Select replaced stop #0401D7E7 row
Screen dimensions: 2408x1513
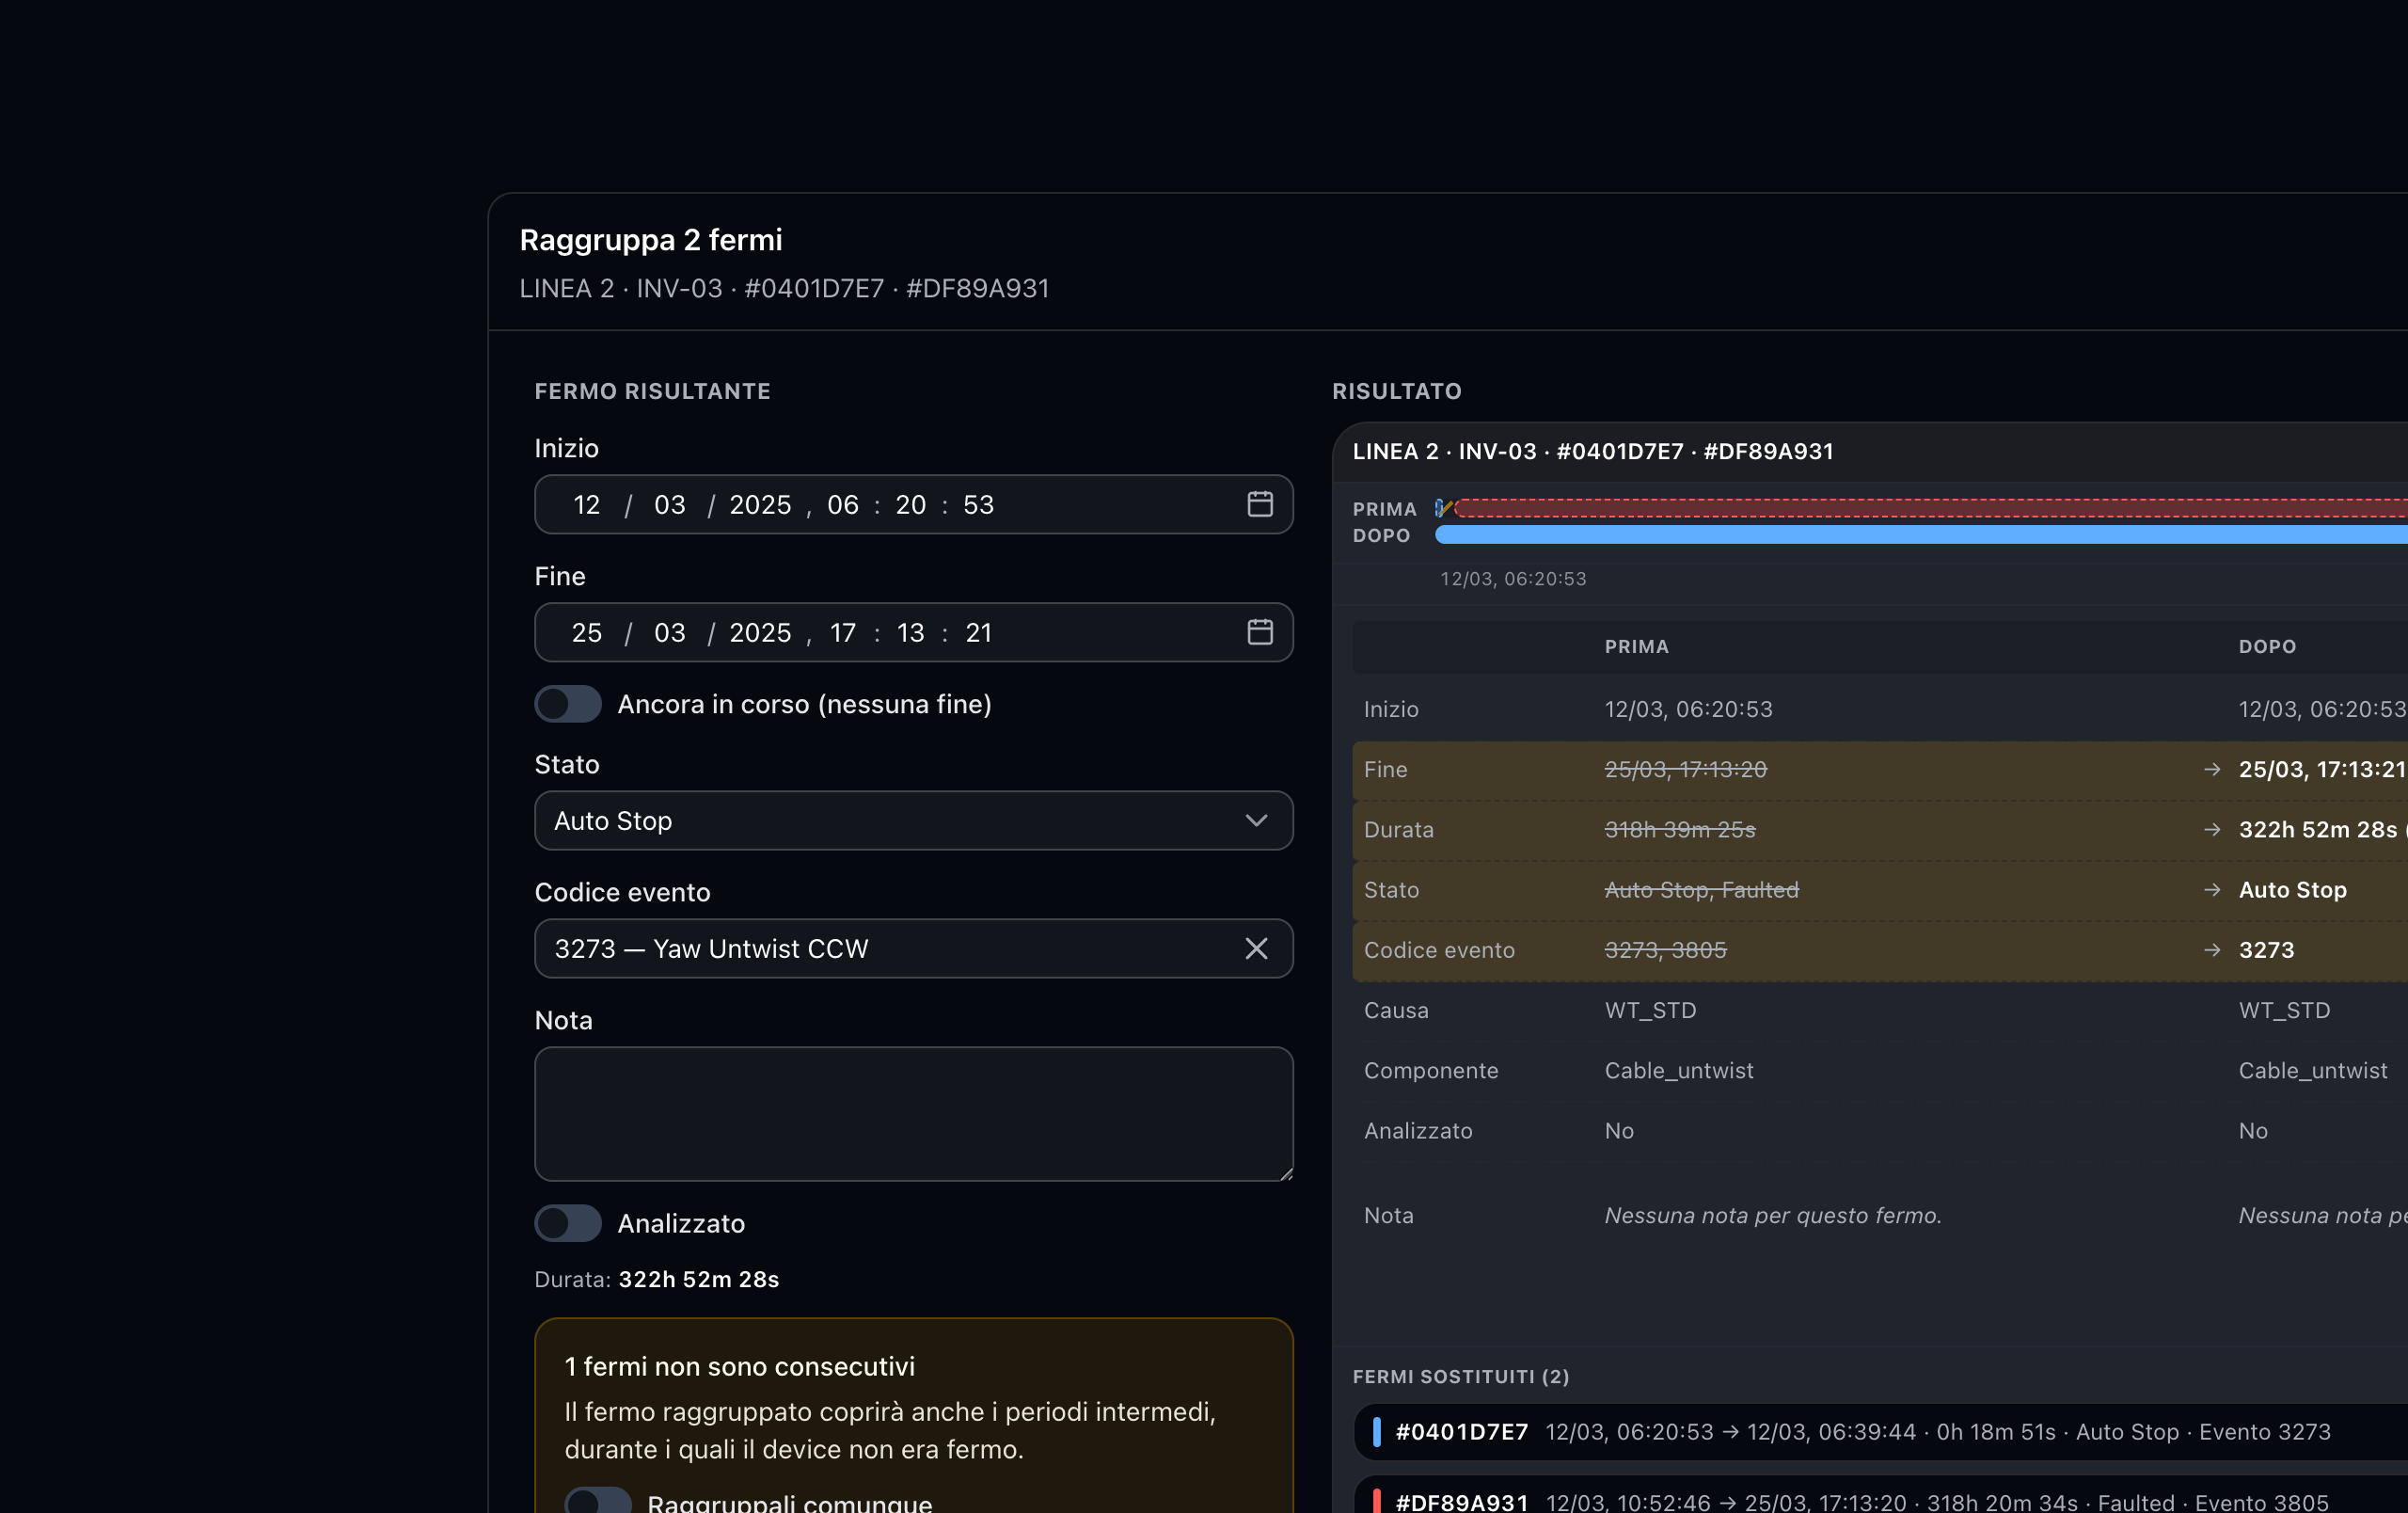click(1880, 1432)
